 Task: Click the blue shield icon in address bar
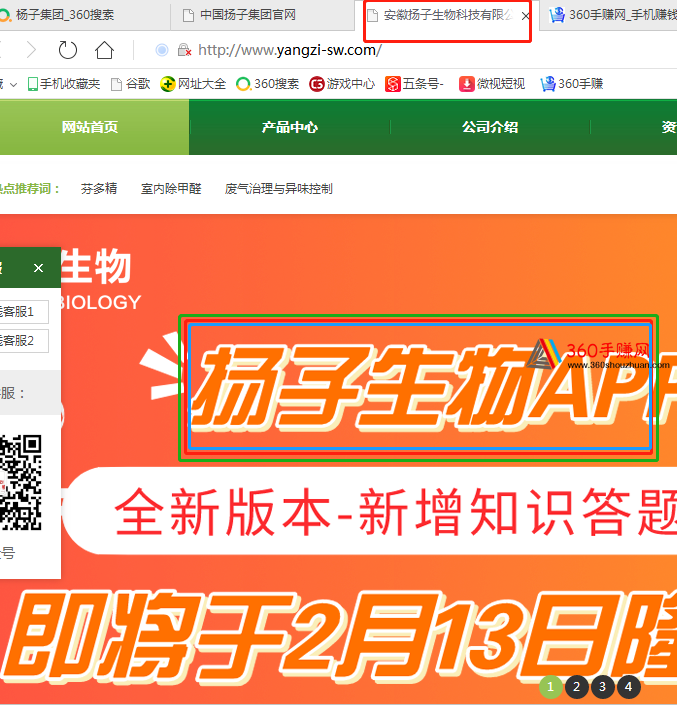(x=162, y=50)
